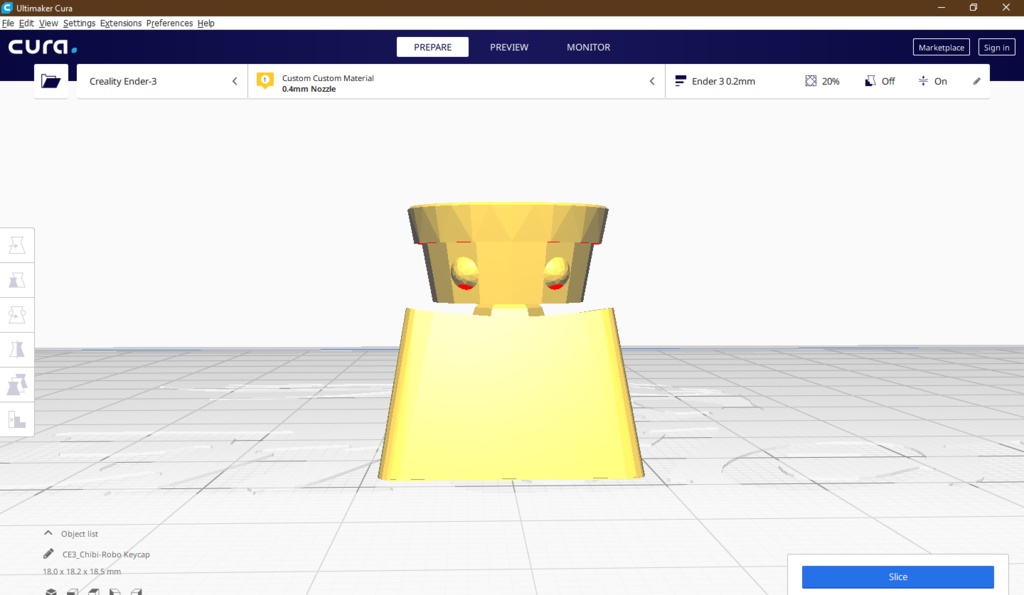Select the Per Model Settings tool
Viewport: 1024px width, 595px height.
(17, 385)
